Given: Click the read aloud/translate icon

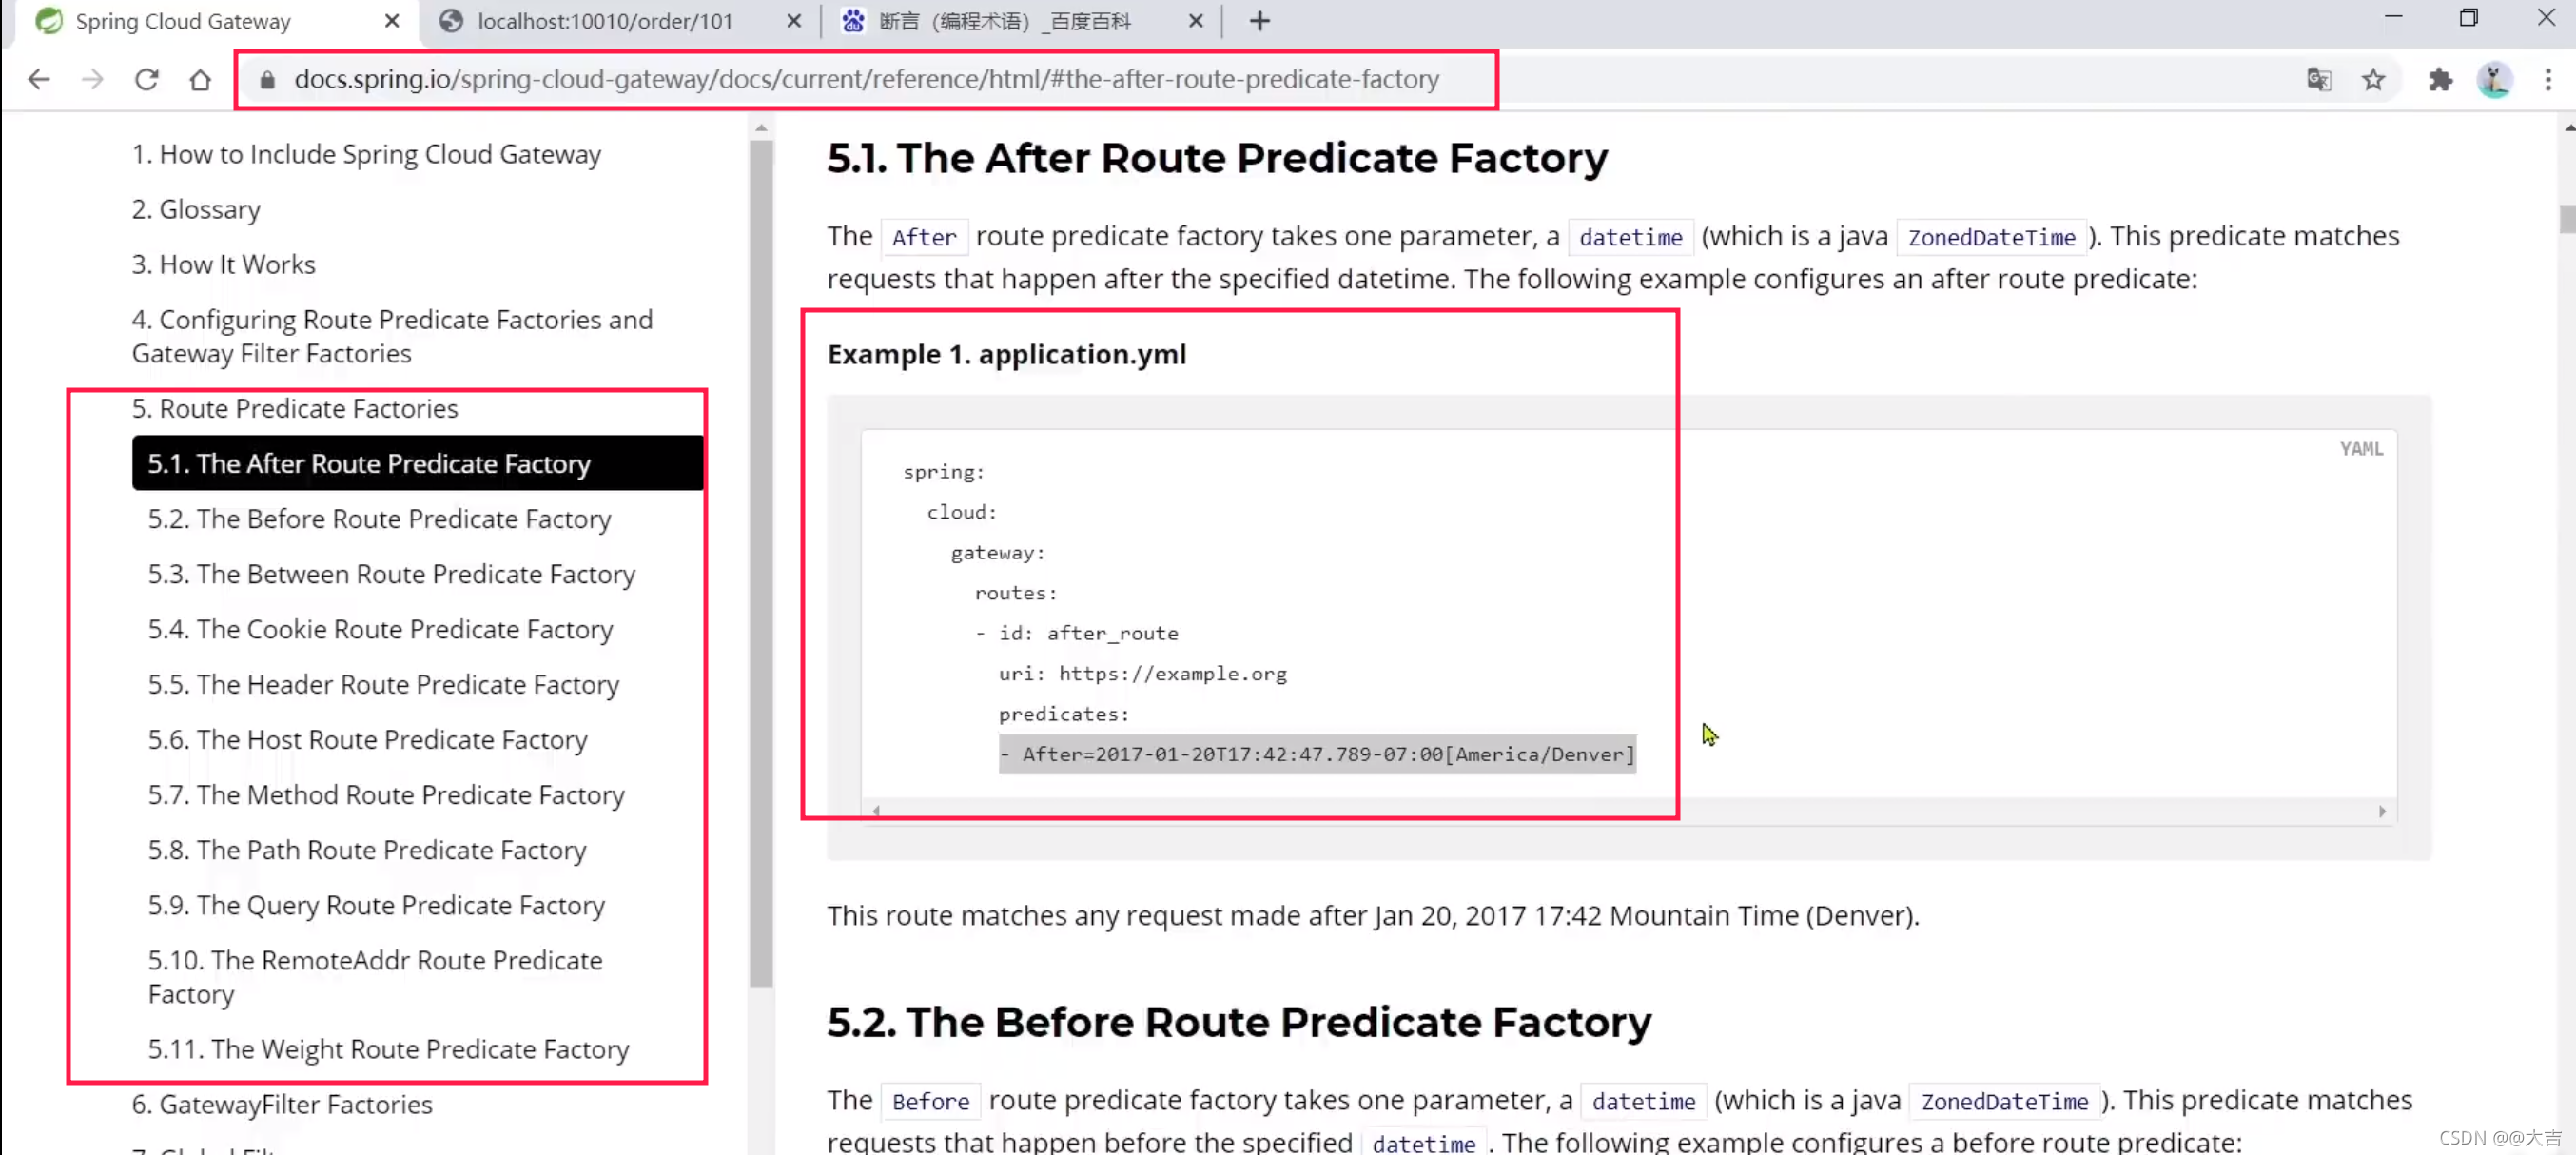Looking at the screenshot, I should click(x=2320, y=79).
